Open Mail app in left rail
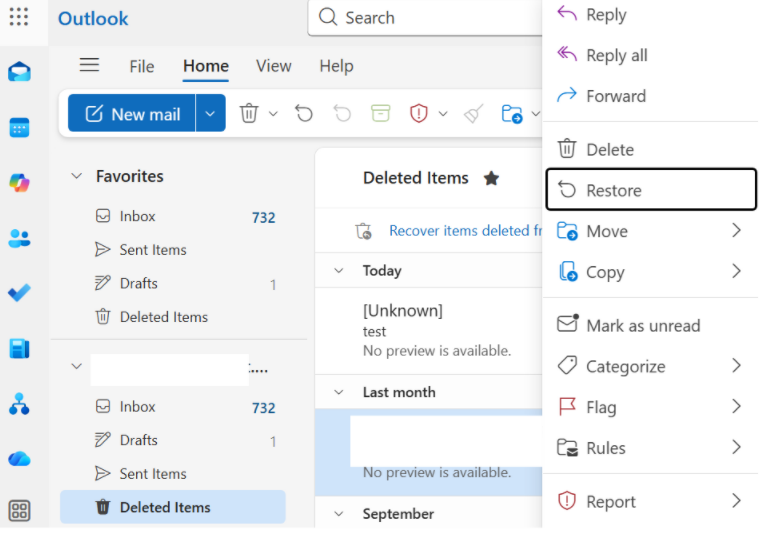 click(x=19, y=72)
